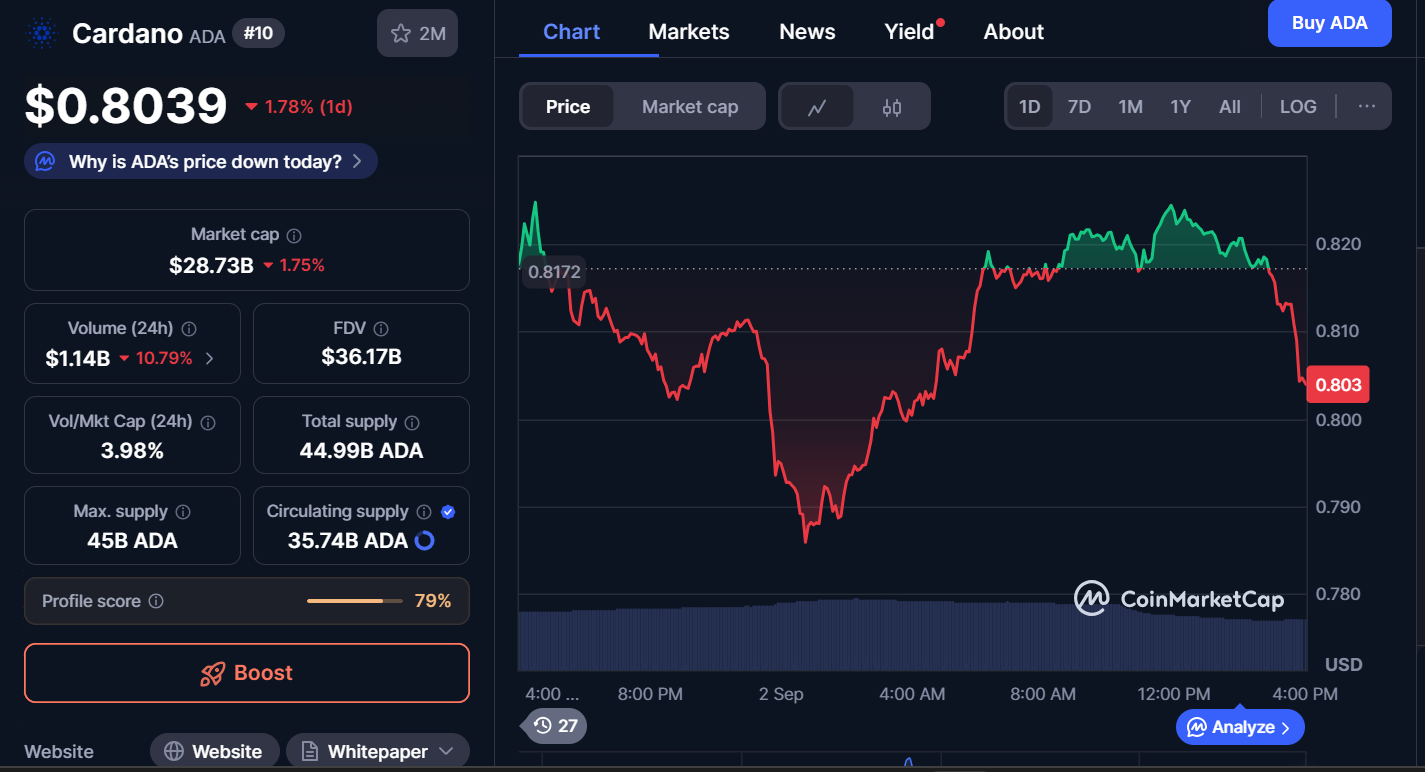Switch to line chart view icon

817,107
